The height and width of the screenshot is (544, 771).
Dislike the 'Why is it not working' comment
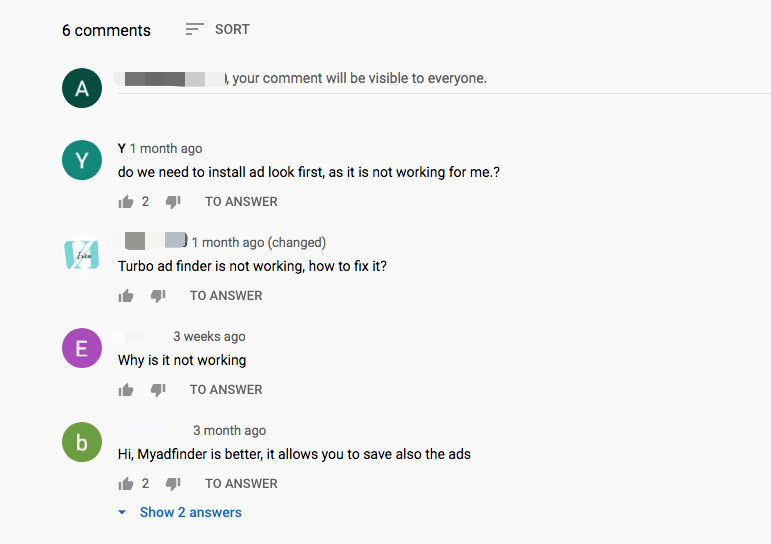point(158,390)
